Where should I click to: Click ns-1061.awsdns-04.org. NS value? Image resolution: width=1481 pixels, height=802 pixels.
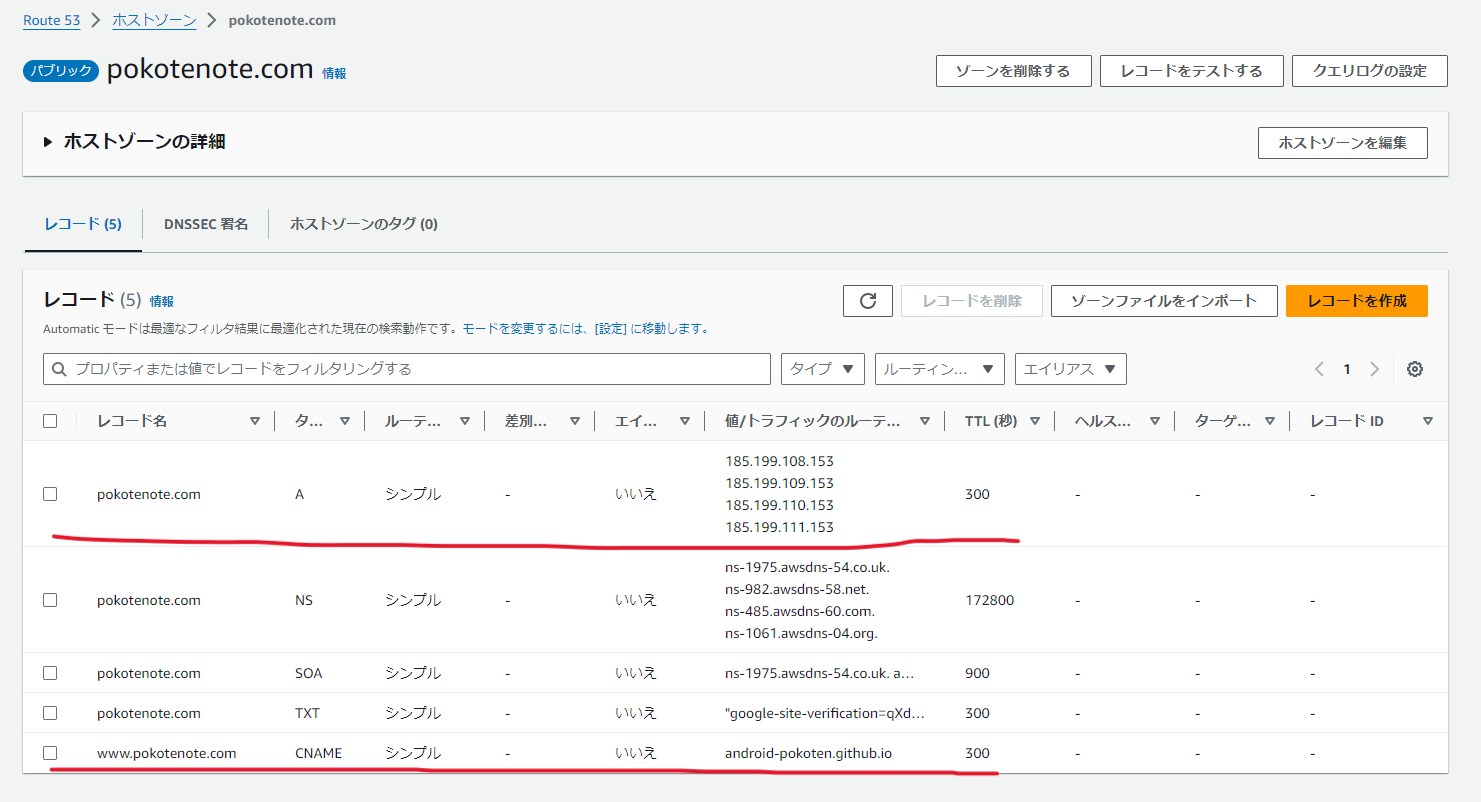[801, 633]
